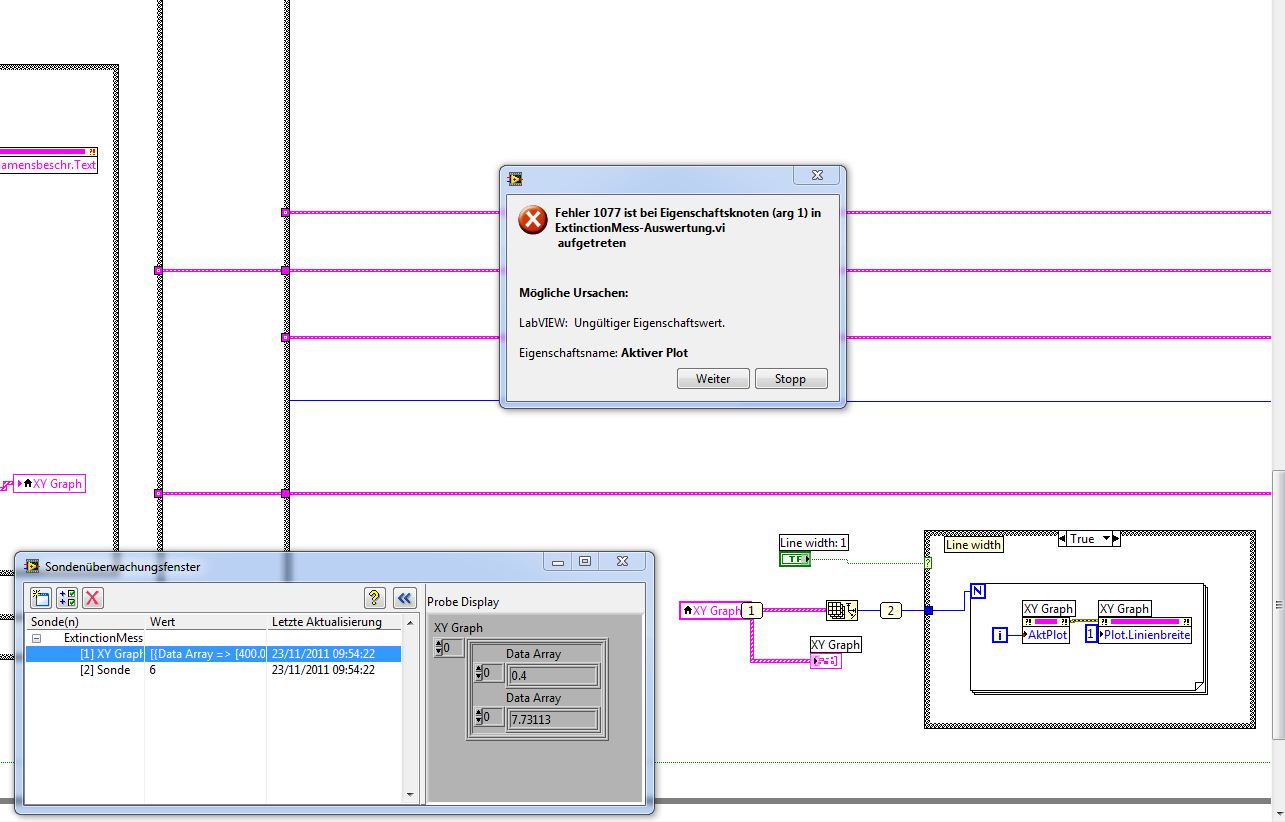Click the blue case structure input tunnel
The image size is (1285, 822).
coord(929,610)
